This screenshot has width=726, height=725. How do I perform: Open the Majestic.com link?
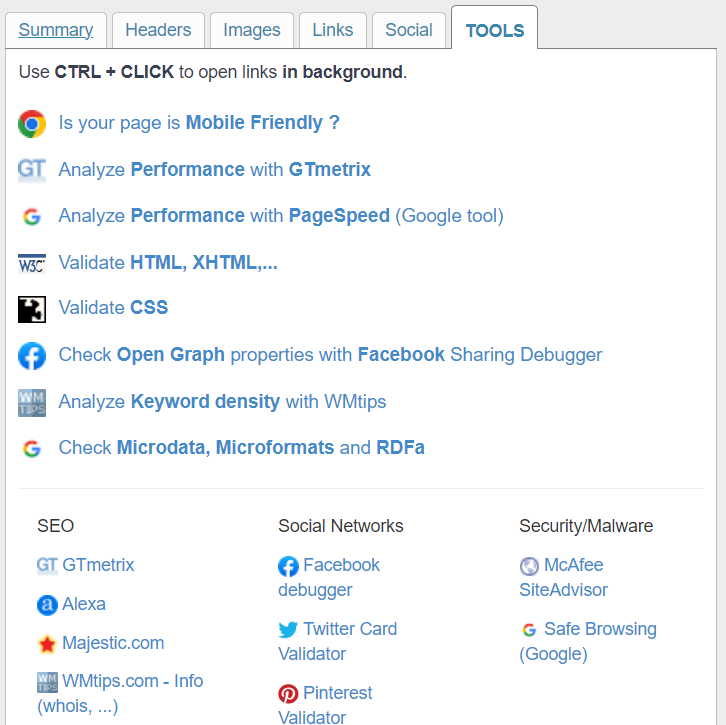(x=113, y=643)
